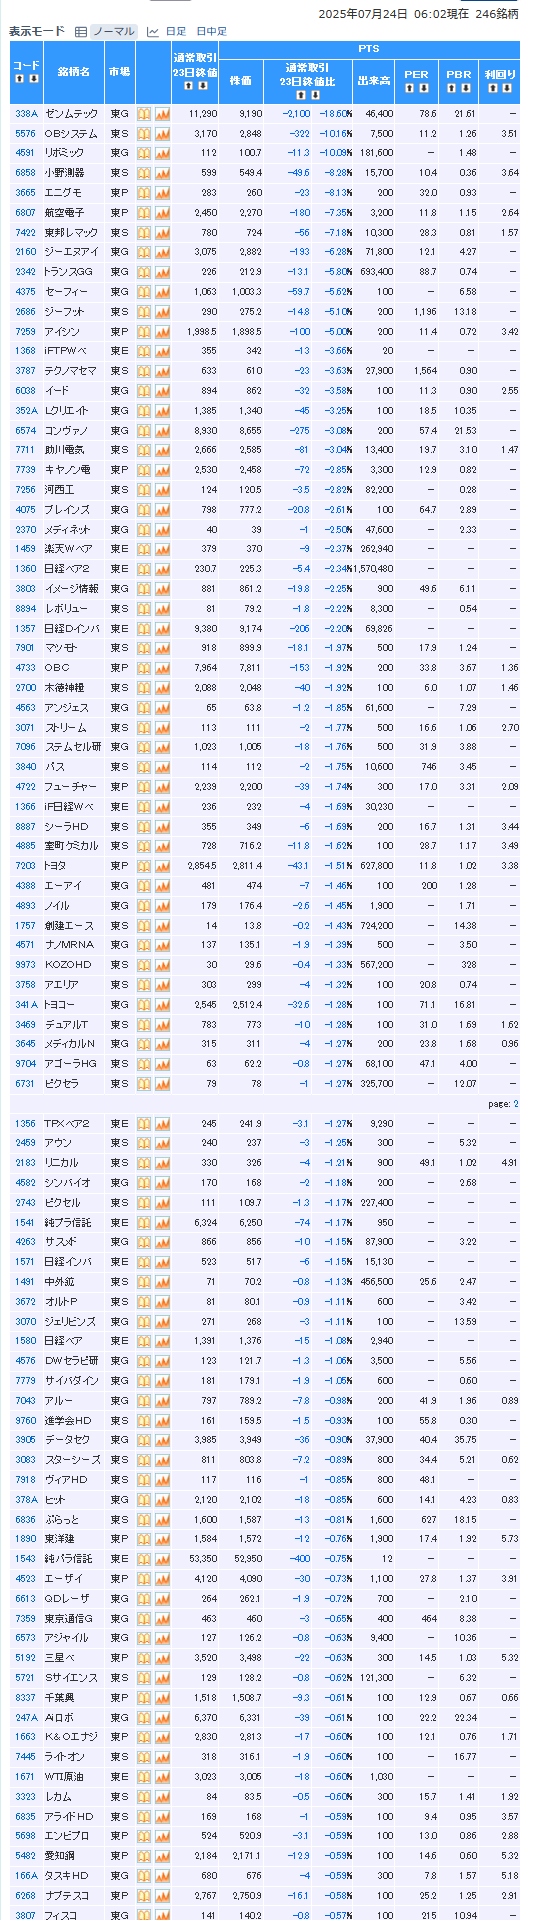
Task: Open chart icon for 東洋建 row
Action: pos(162,1539)
